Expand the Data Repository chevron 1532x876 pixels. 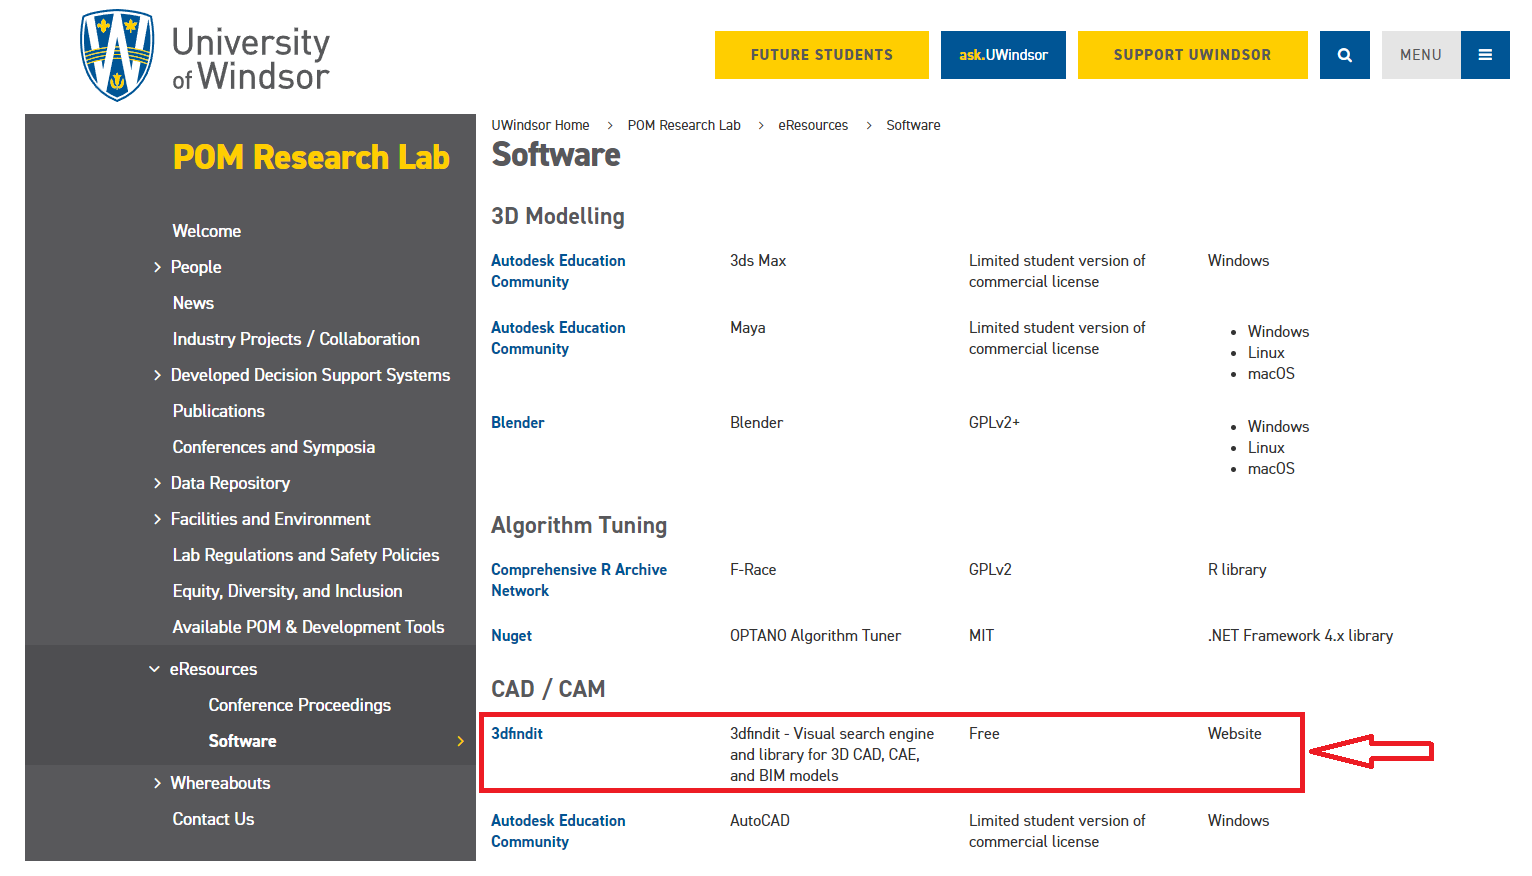coord(157,483)
